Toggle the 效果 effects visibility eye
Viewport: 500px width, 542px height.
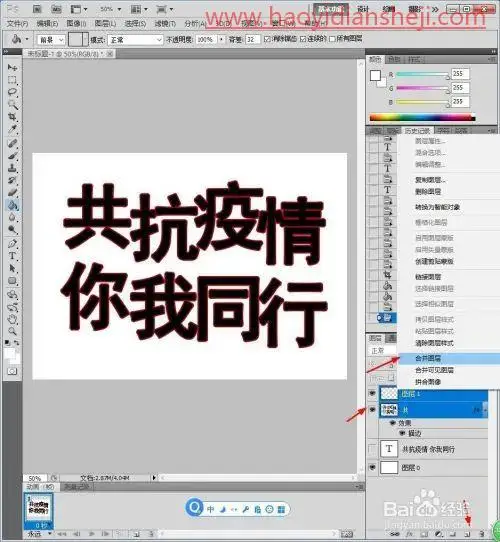pos(393,423)
